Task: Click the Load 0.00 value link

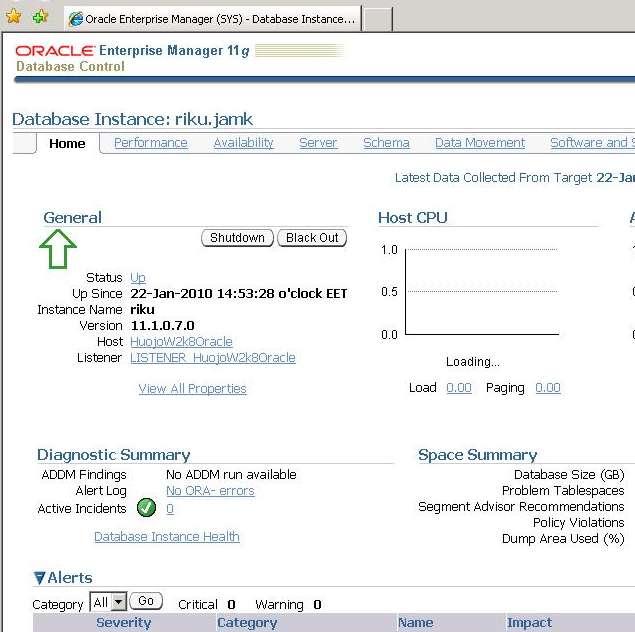Action: [459, 387]
